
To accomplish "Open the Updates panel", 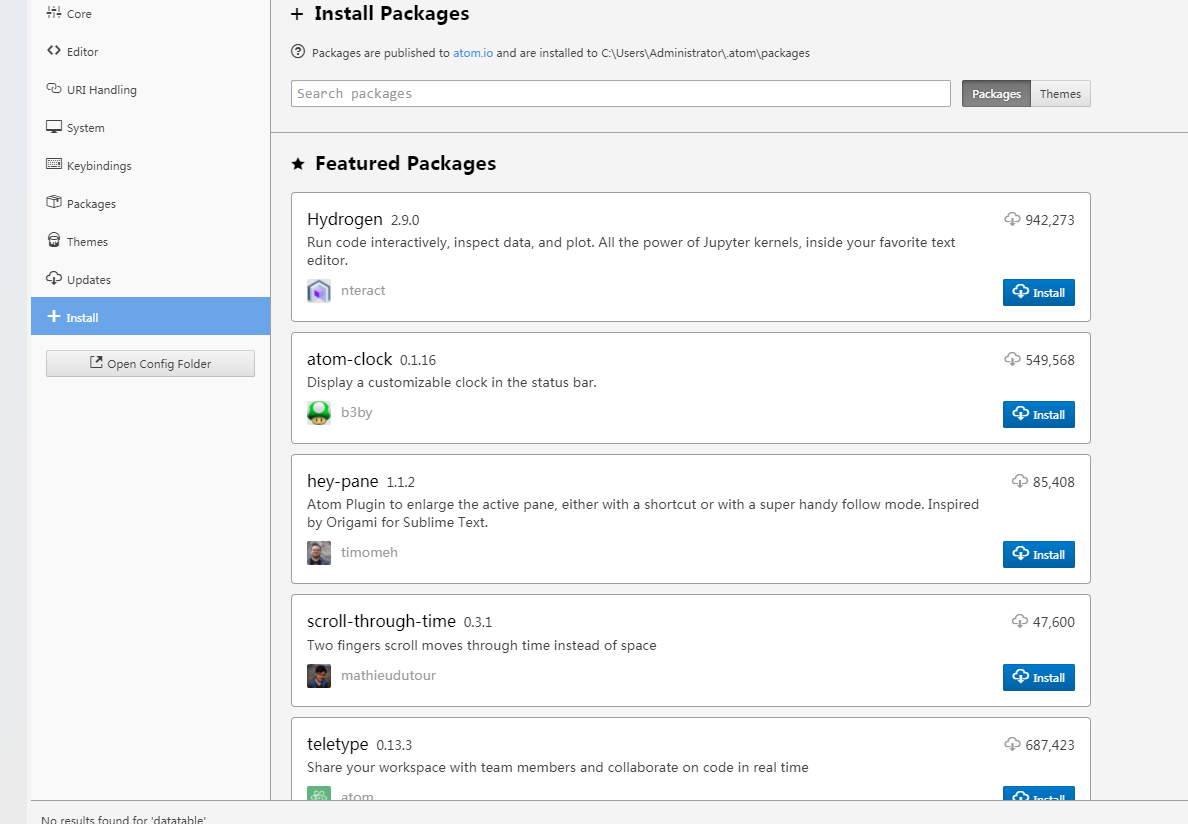I will [x=150, y=279].
